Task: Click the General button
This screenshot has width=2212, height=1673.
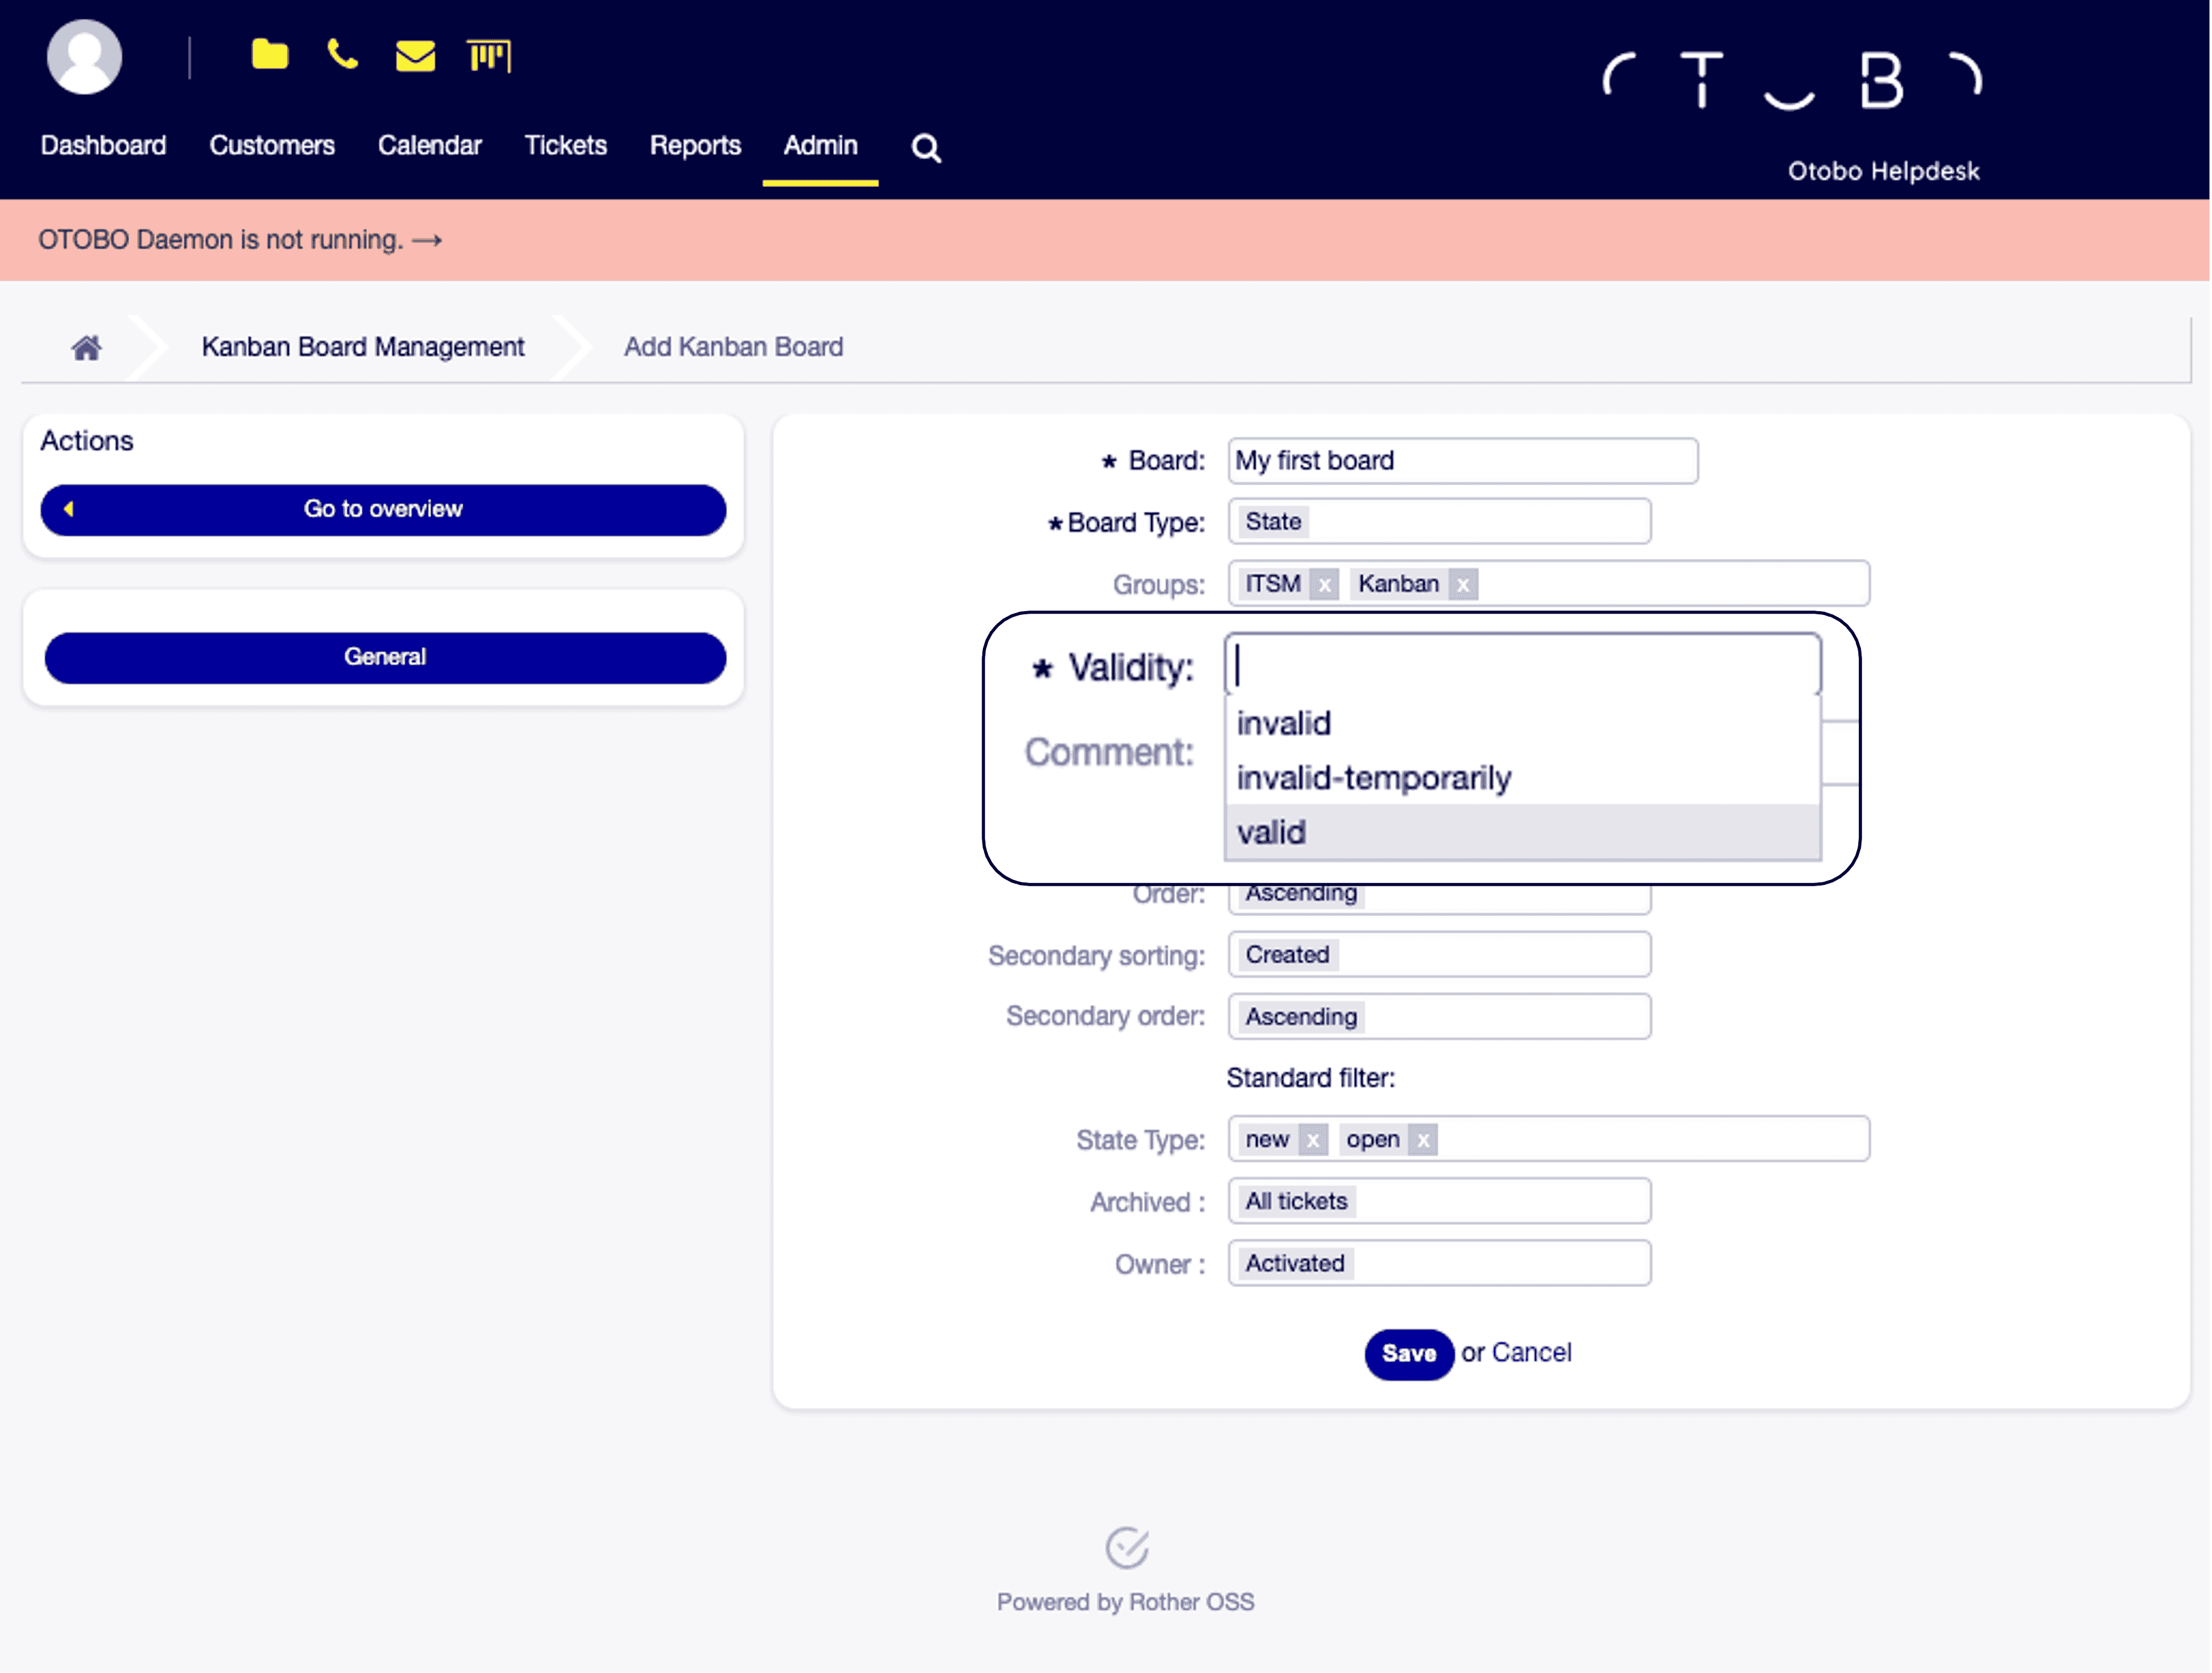Action: [385, 657]
